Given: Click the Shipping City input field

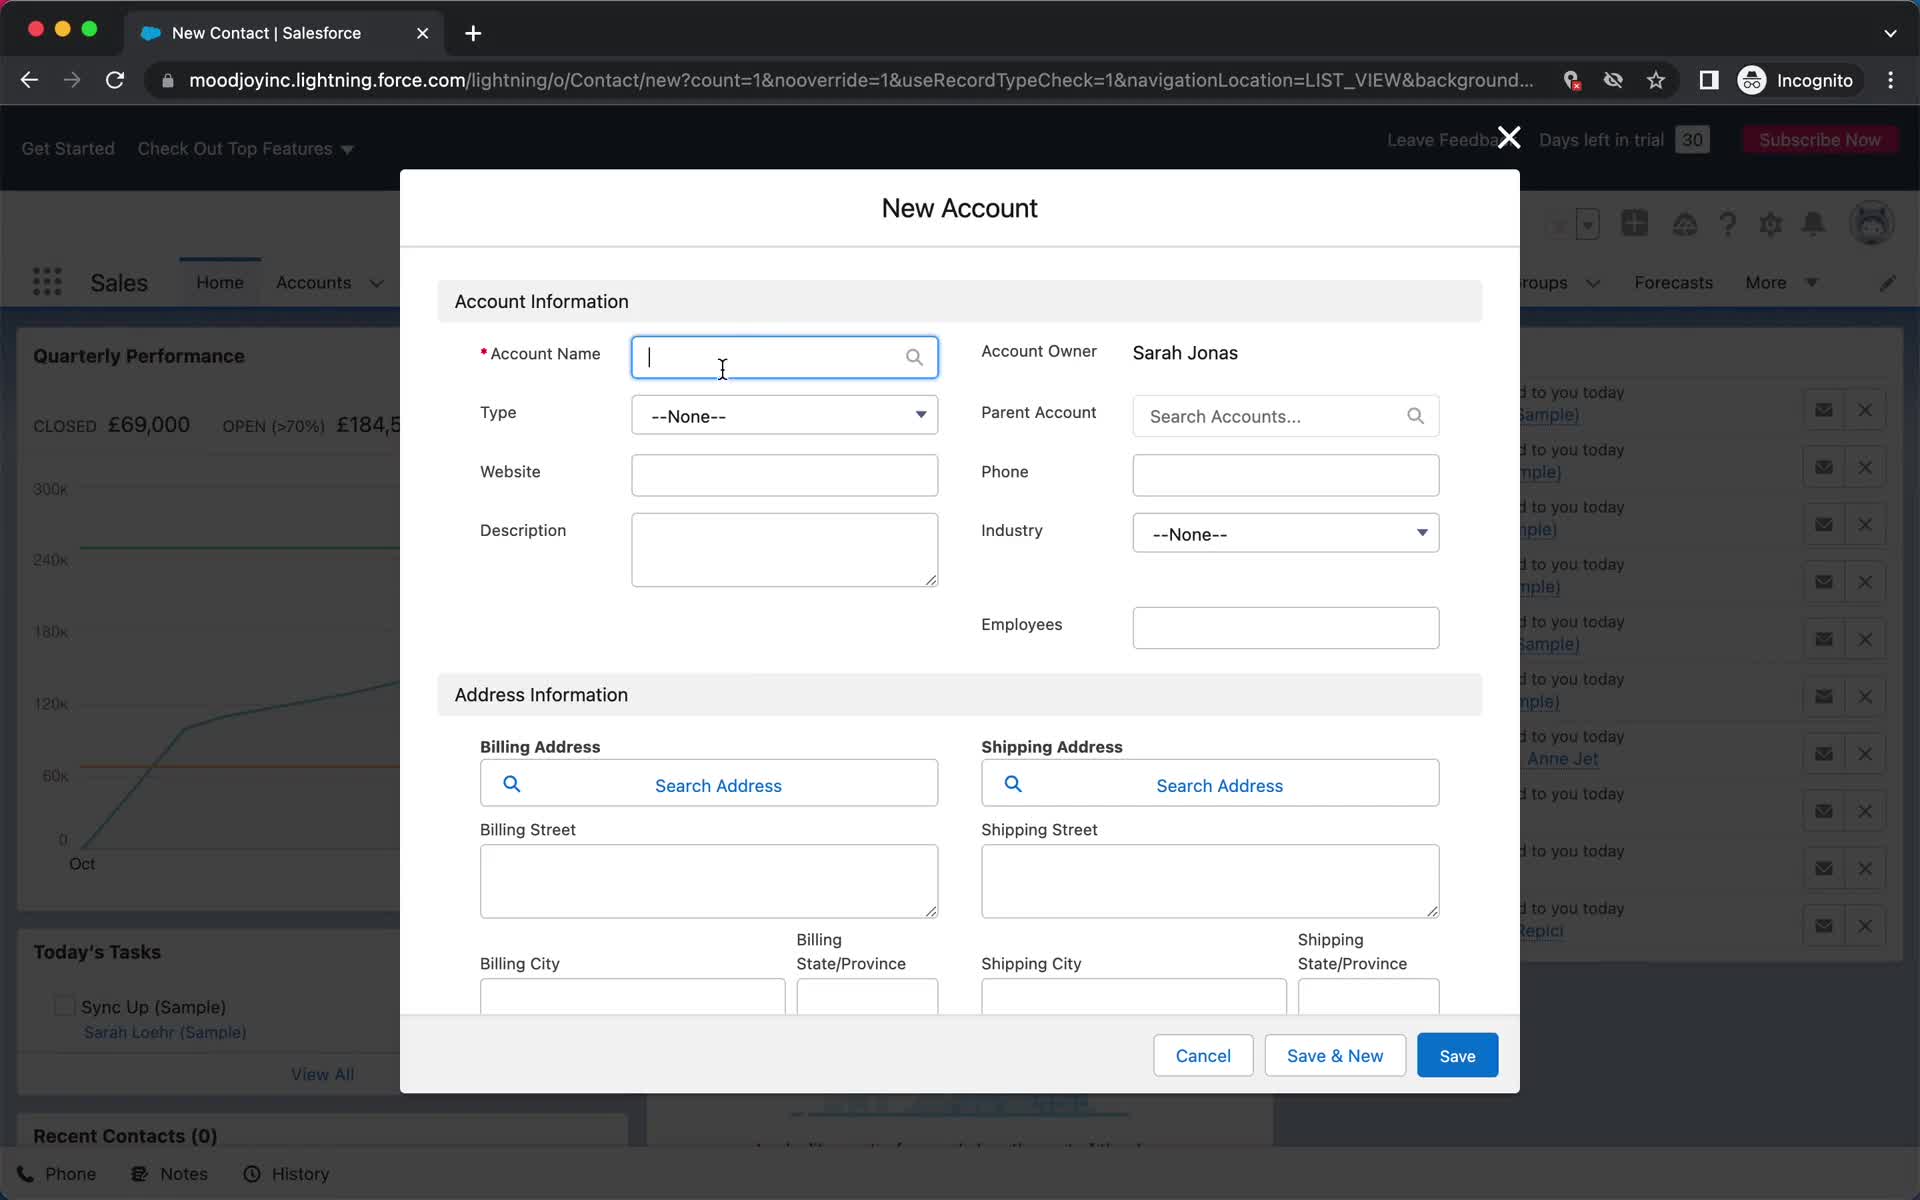Looking at the screenshot, I should pyautogui.click(x=1133, y=996).
